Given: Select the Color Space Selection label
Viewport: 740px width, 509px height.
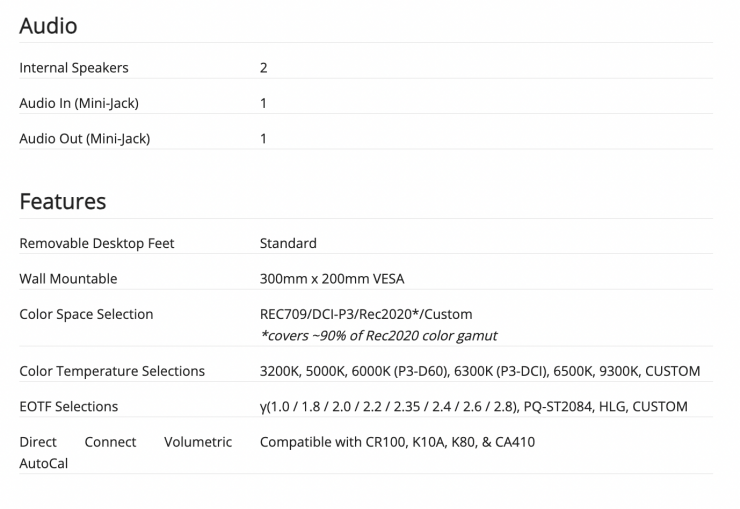Looking at the screenshot, I should [x=86, y=314].
